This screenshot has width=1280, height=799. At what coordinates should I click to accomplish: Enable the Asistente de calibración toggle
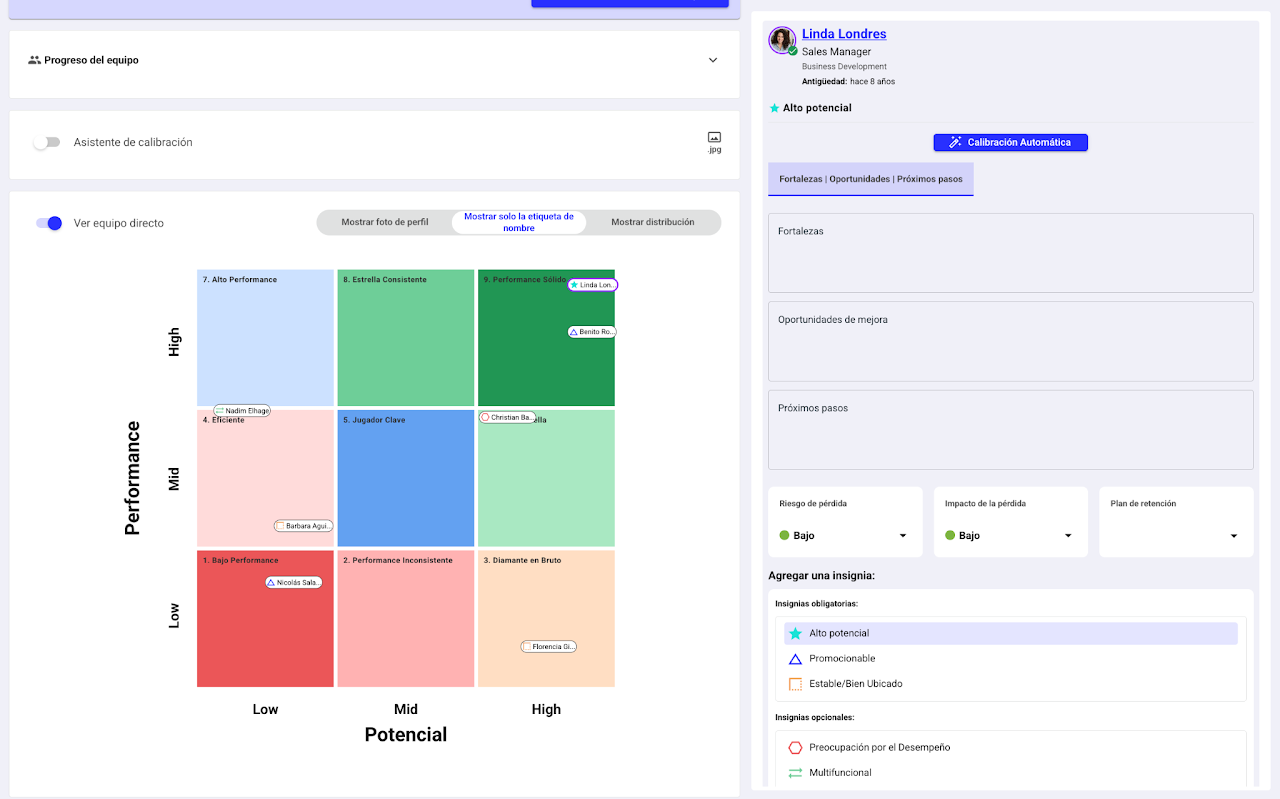click(x=47, y=143)
